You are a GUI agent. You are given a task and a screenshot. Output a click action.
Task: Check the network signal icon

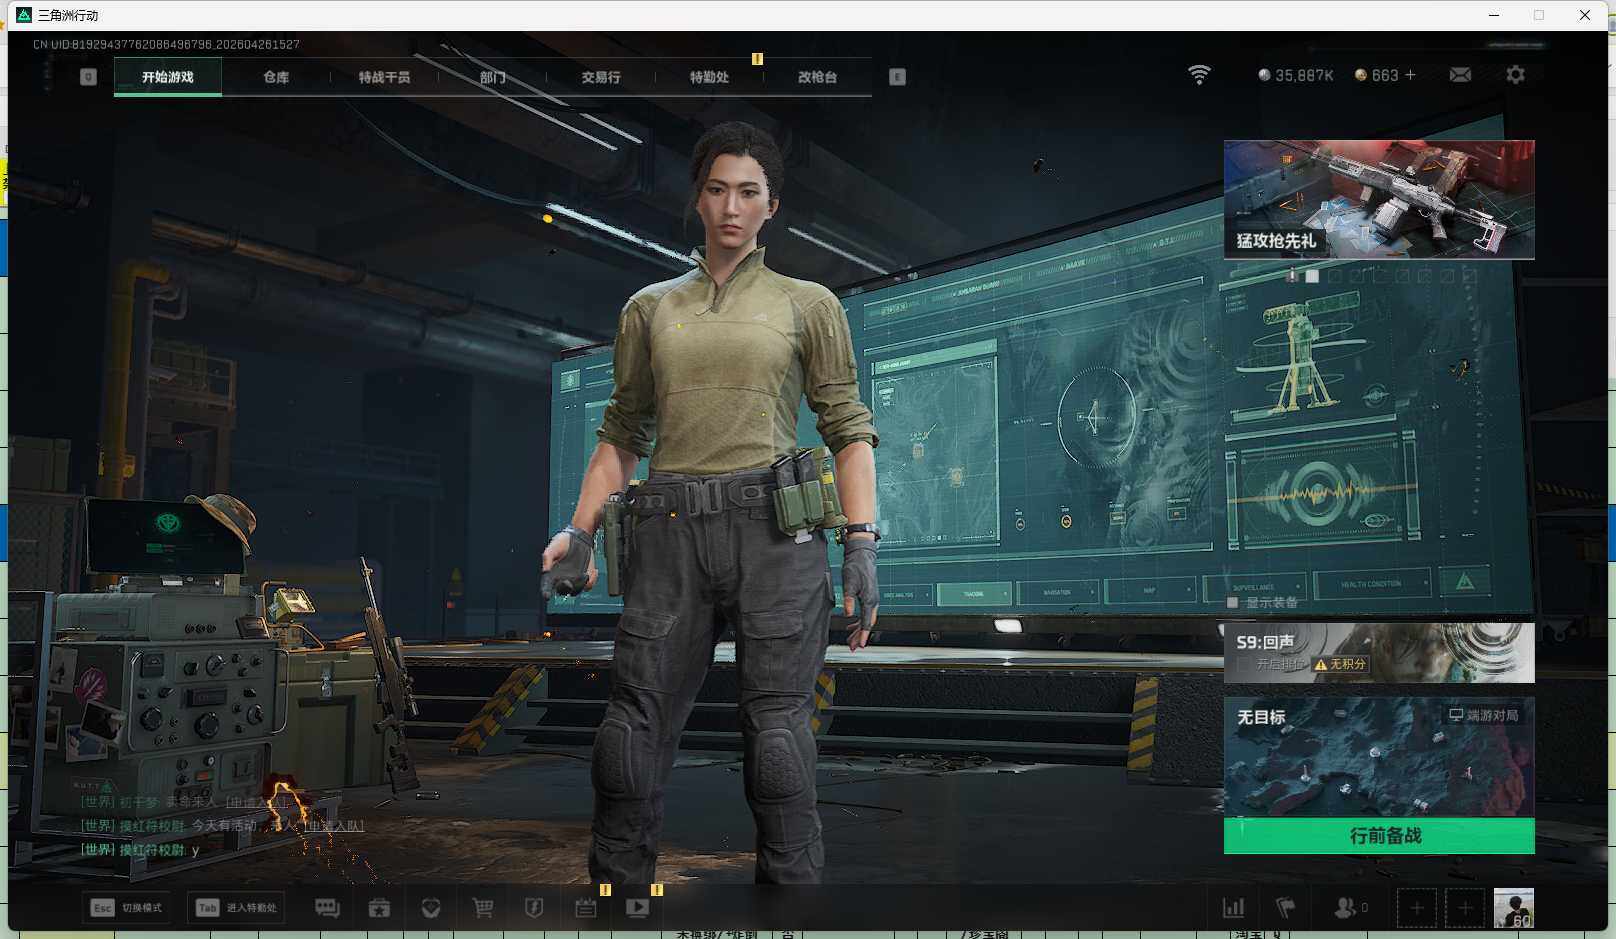point(1199,75)
